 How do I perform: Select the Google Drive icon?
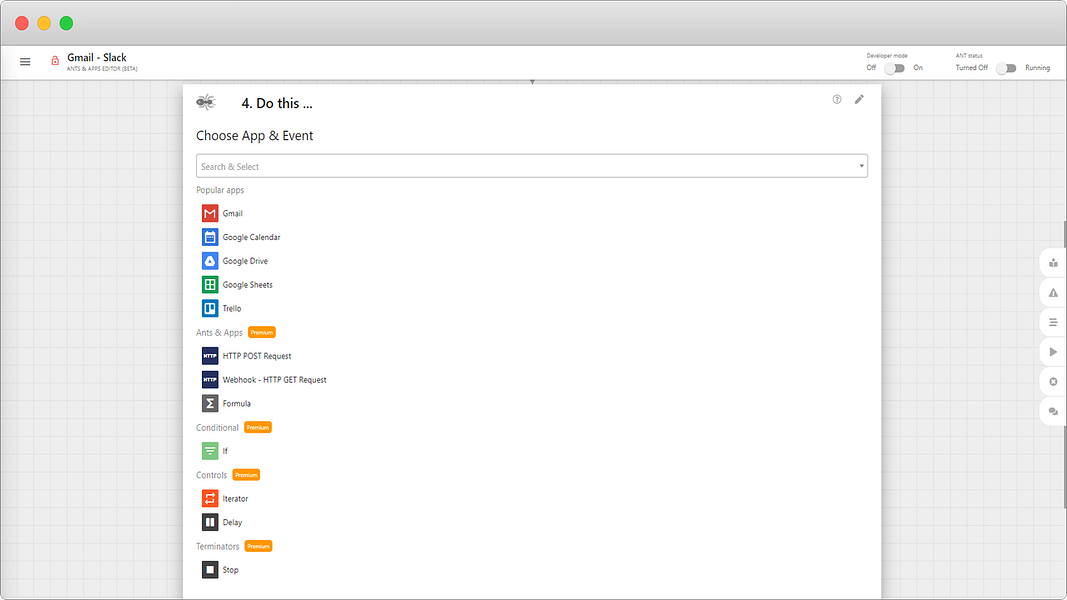[210, 261]
